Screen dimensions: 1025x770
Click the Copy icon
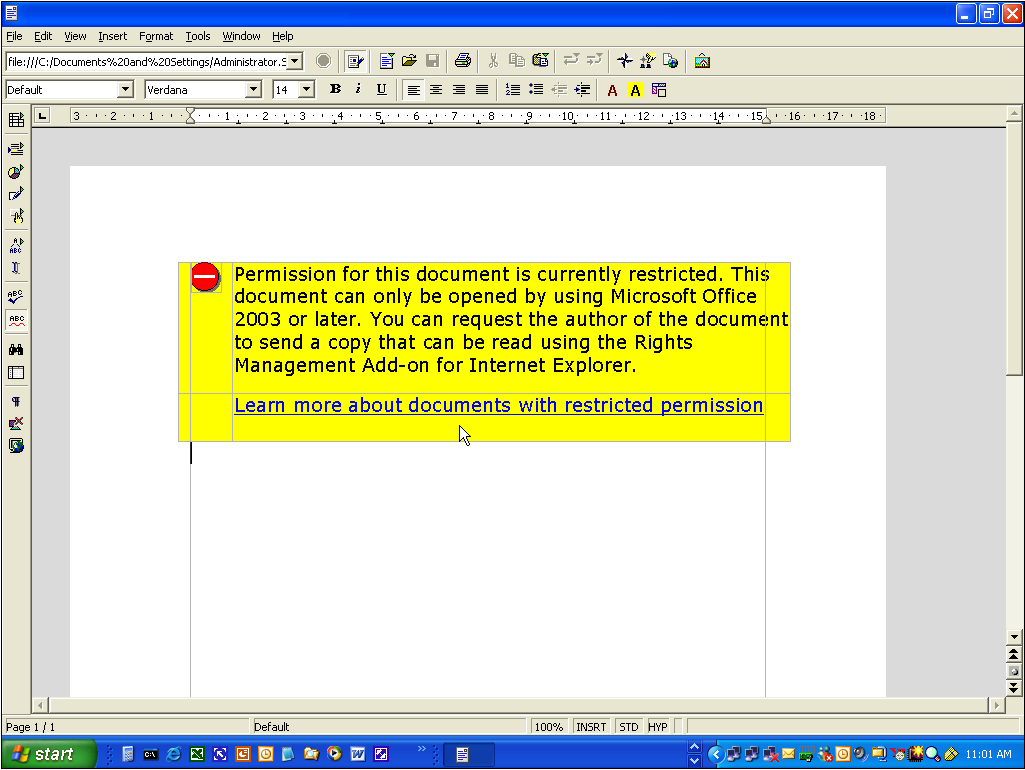516,61
